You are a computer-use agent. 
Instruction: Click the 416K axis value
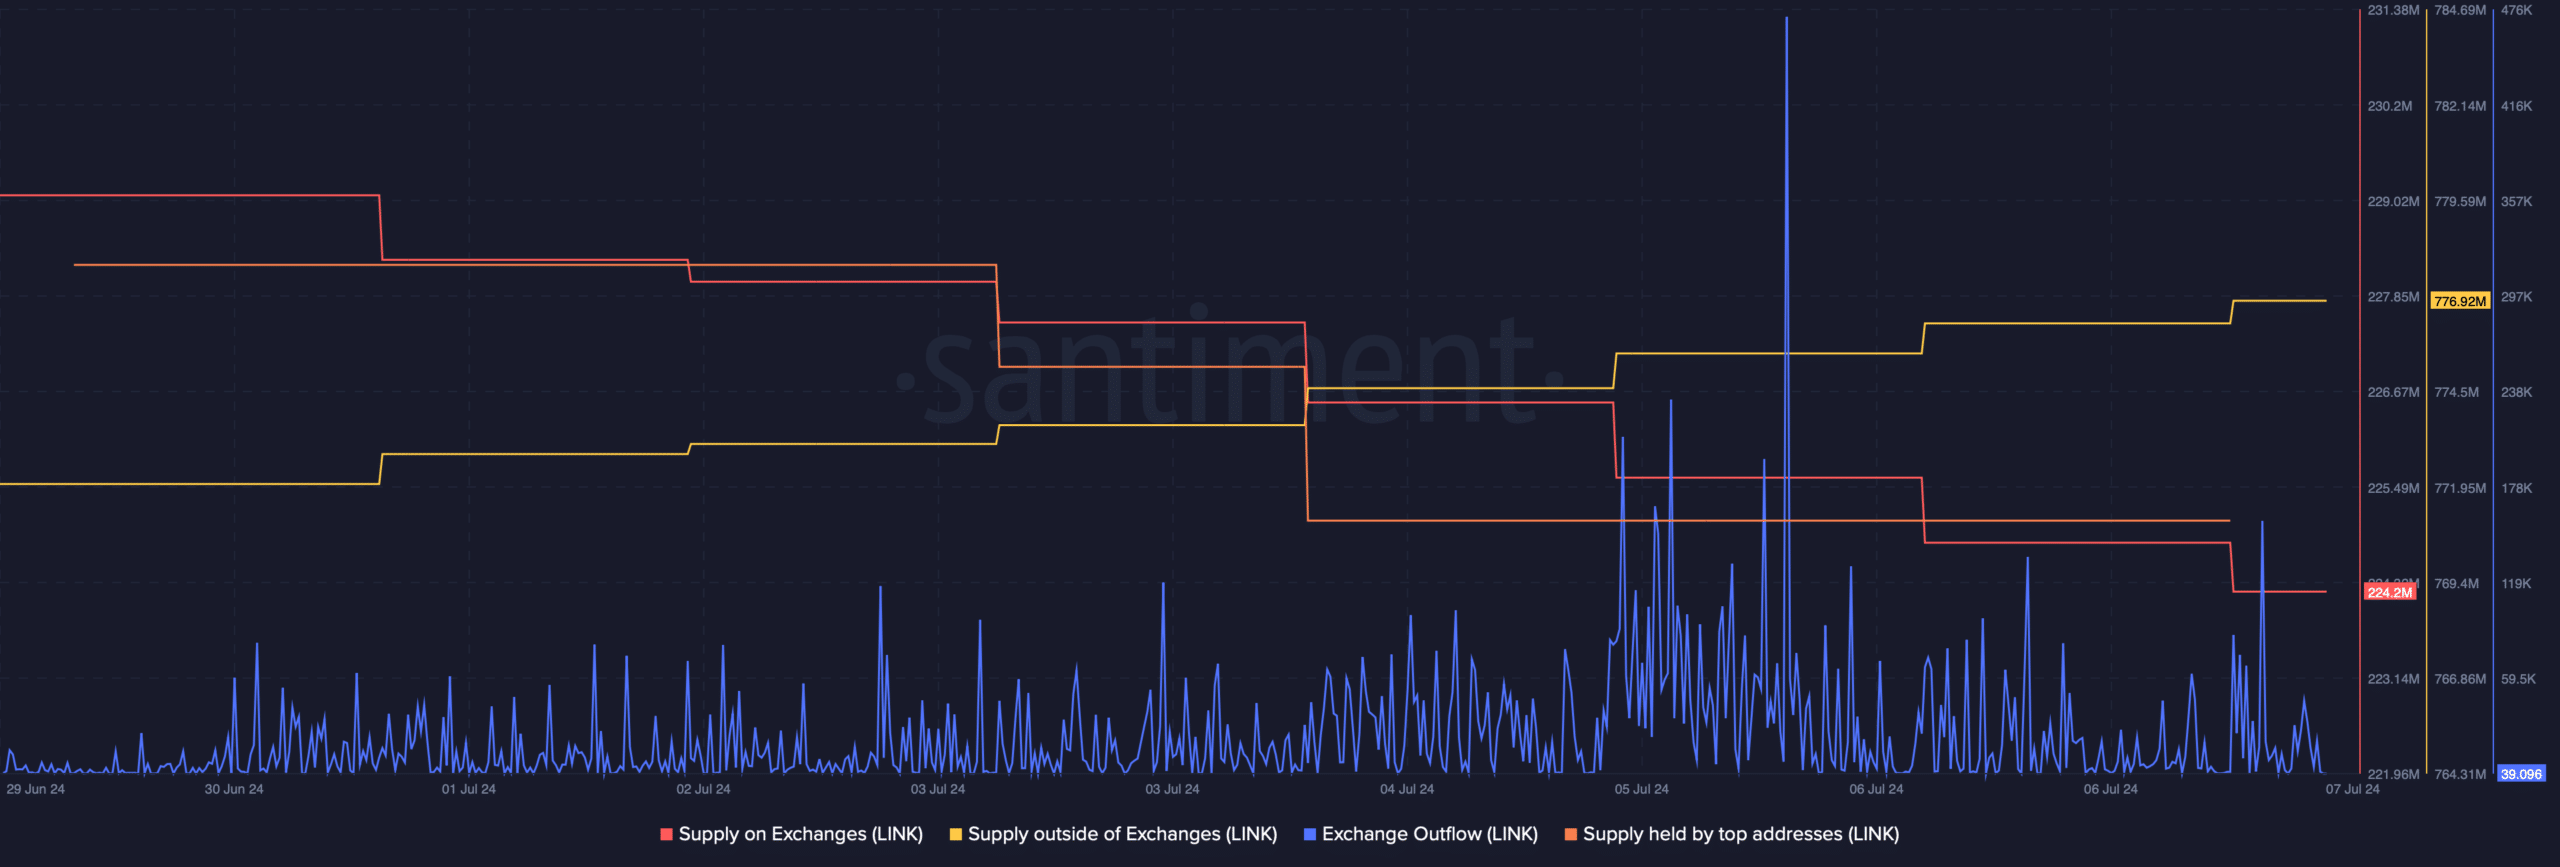point(2517,106)
